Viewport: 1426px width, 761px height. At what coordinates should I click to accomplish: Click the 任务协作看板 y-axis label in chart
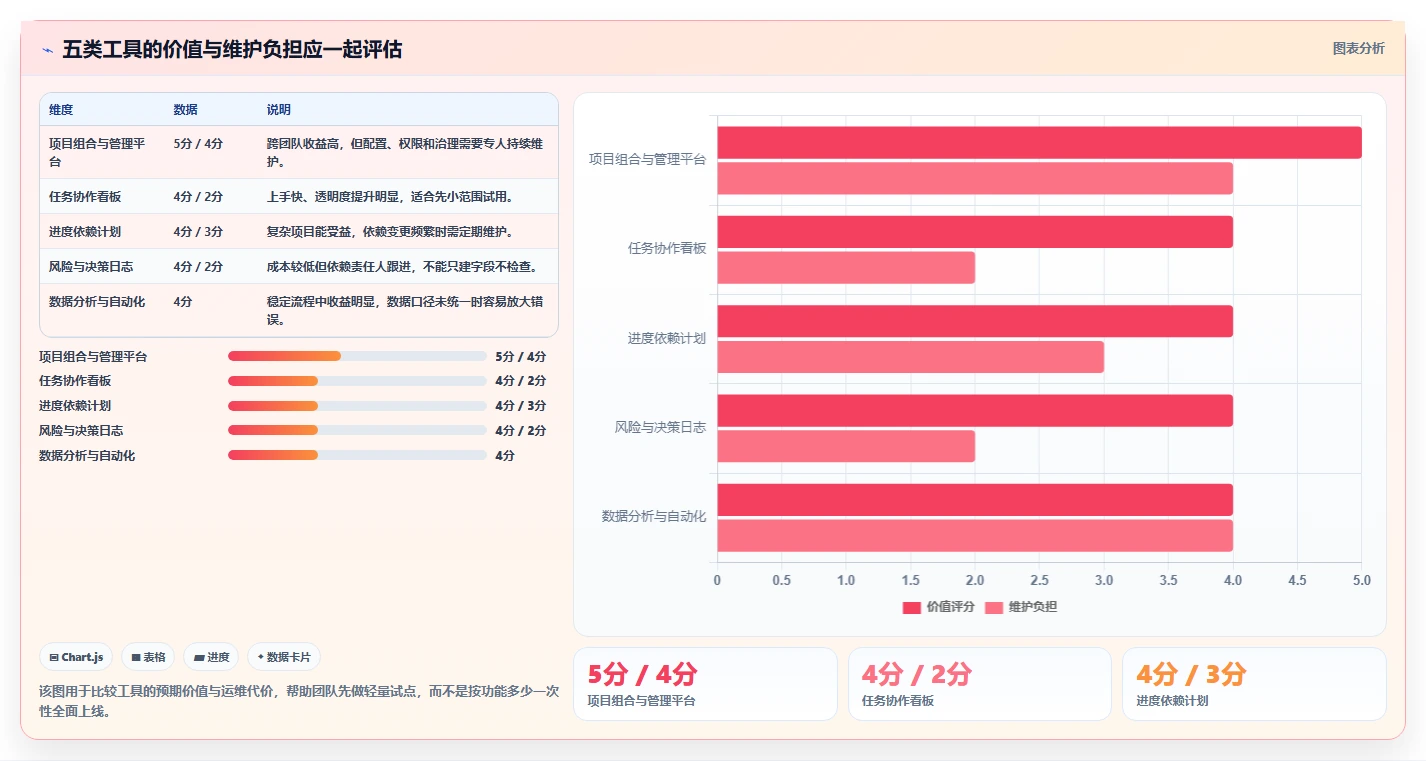(667, 249)
